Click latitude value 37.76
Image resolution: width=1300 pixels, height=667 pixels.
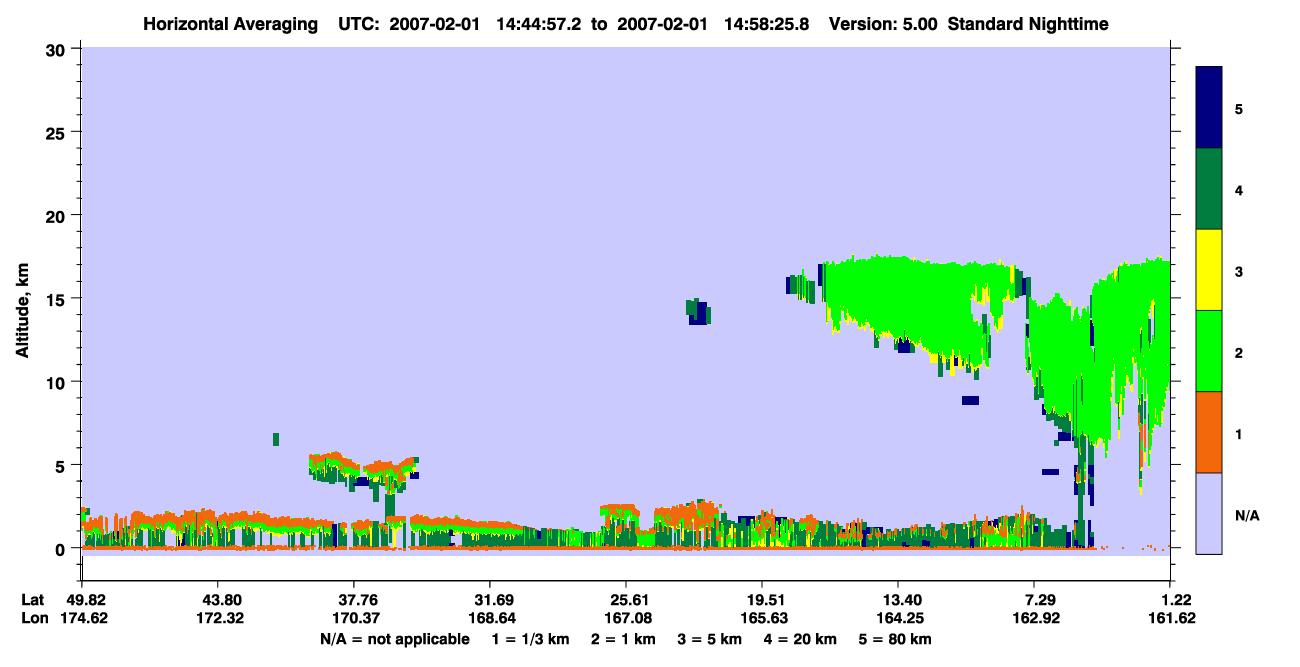click(354, 600)
